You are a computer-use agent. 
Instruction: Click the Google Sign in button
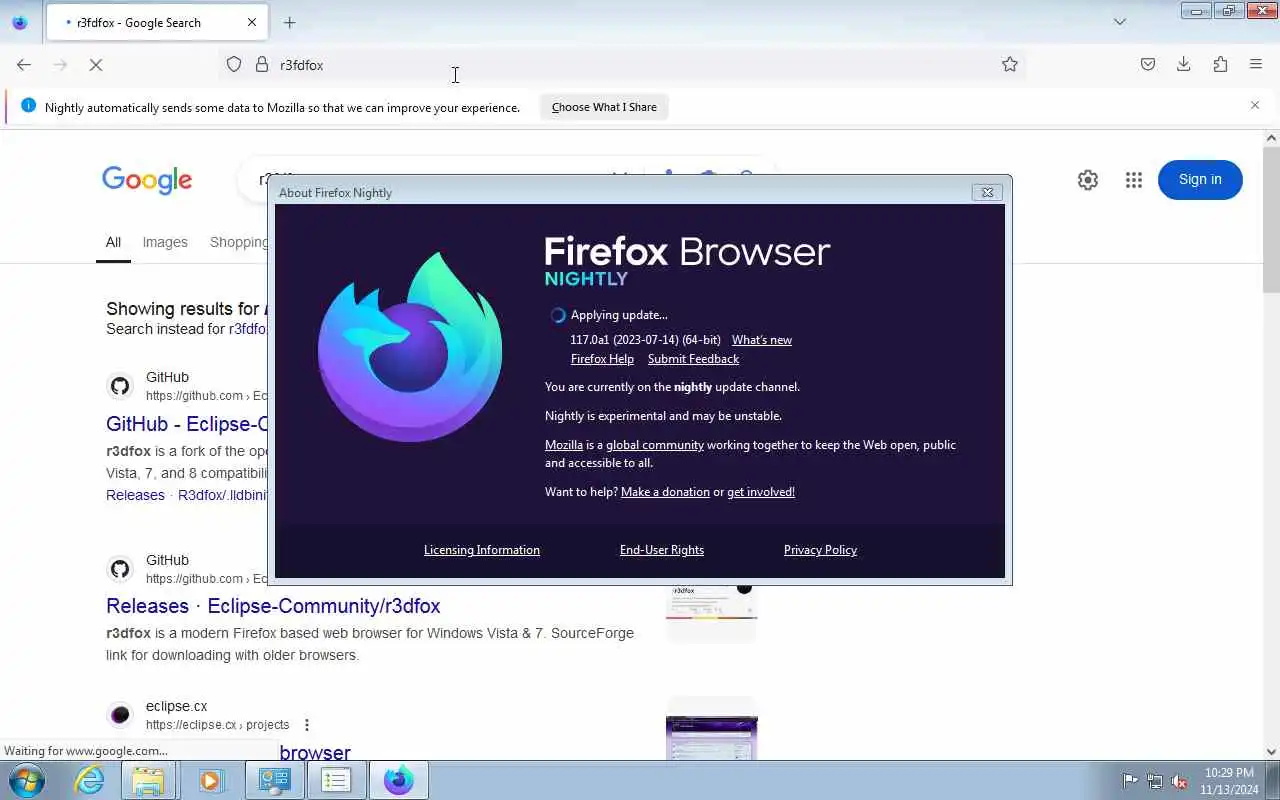tap(1200, 180)
